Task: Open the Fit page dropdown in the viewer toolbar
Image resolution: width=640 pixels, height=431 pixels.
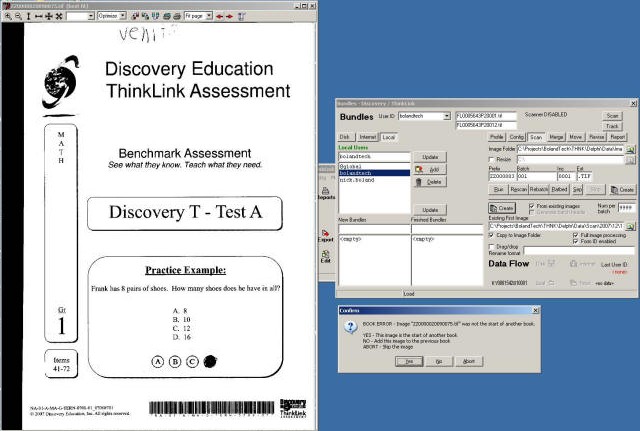Action: click(209, 16)
